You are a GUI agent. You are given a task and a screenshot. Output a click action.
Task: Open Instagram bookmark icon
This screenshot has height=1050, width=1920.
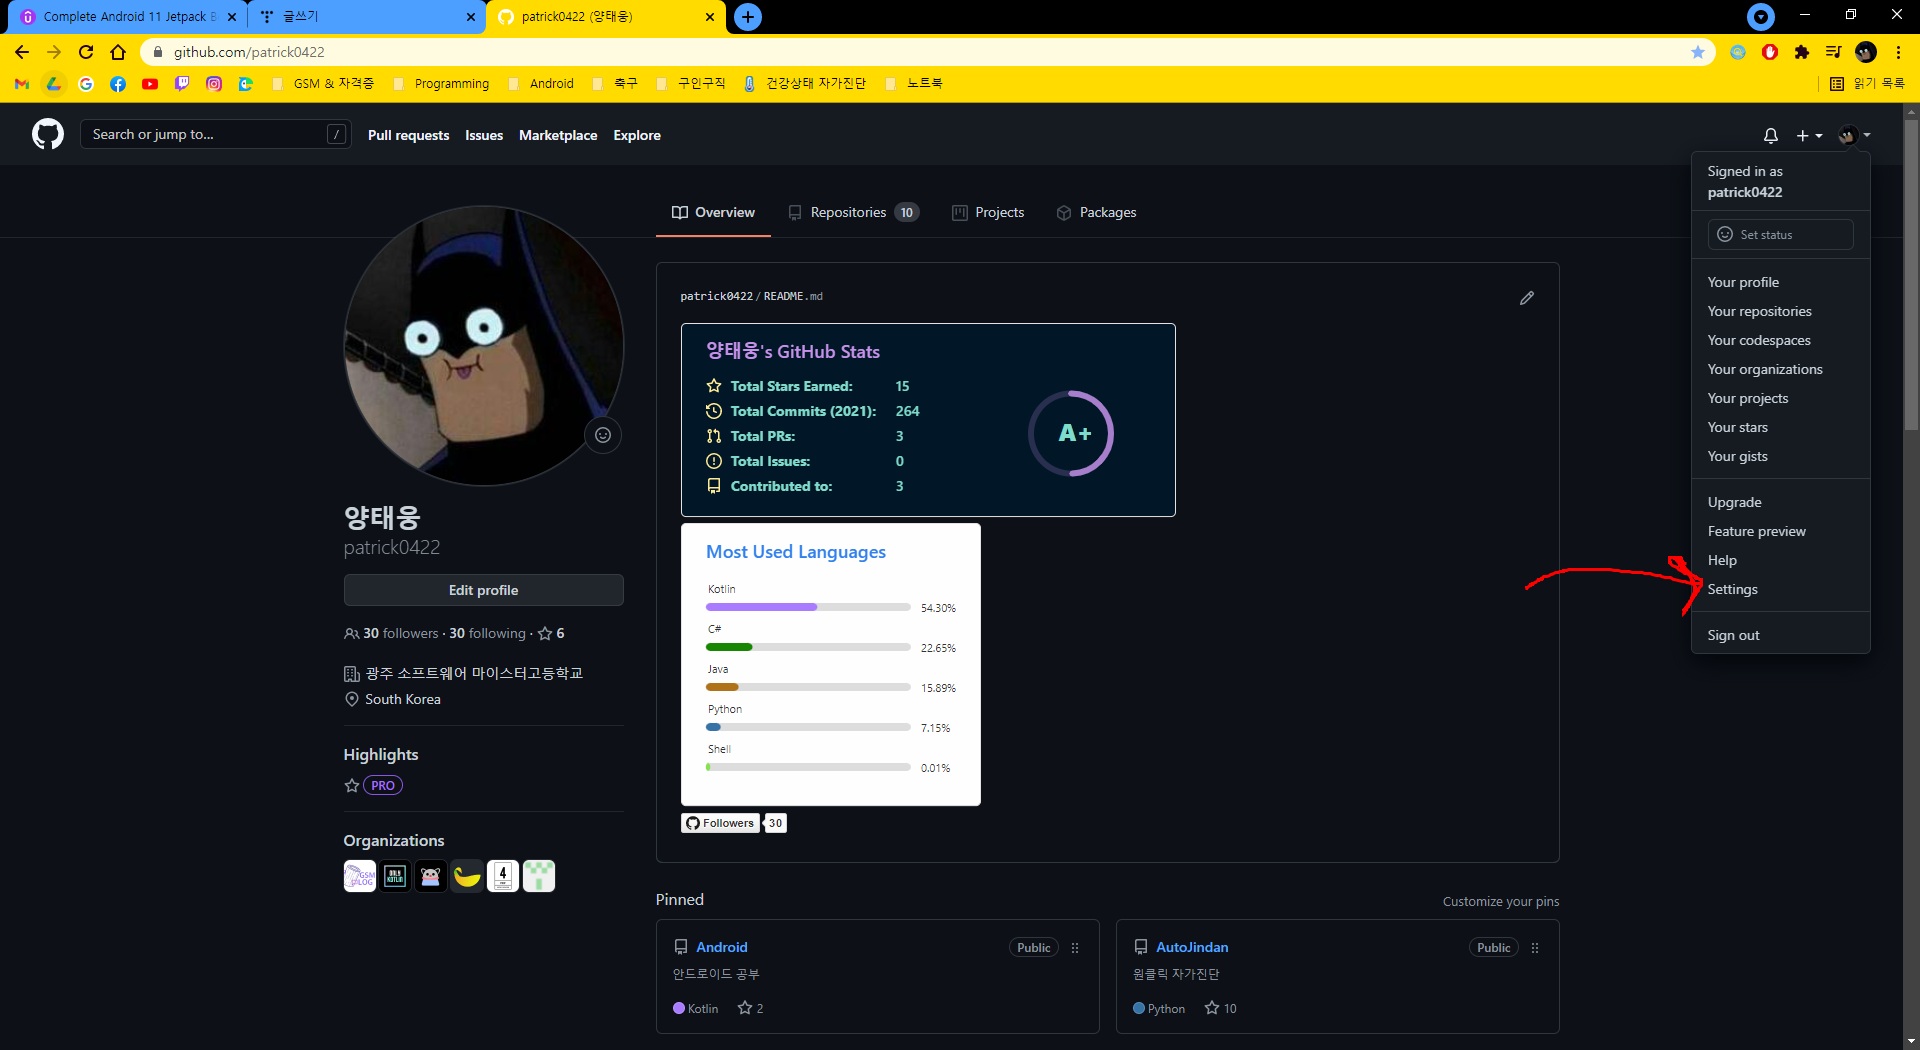(x=214, y=84)
